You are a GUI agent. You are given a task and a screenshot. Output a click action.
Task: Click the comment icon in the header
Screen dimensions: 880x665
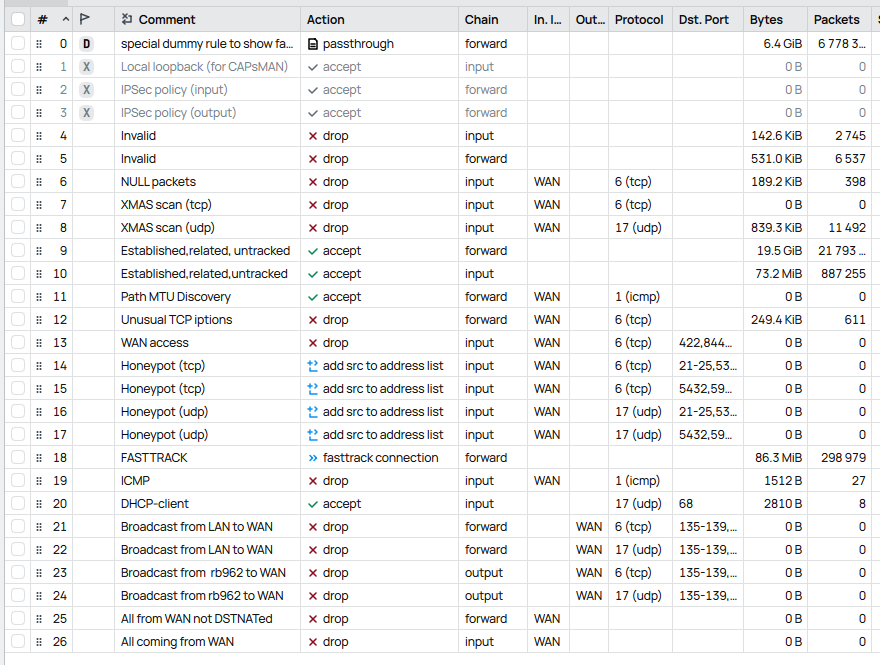pos(126,19)
